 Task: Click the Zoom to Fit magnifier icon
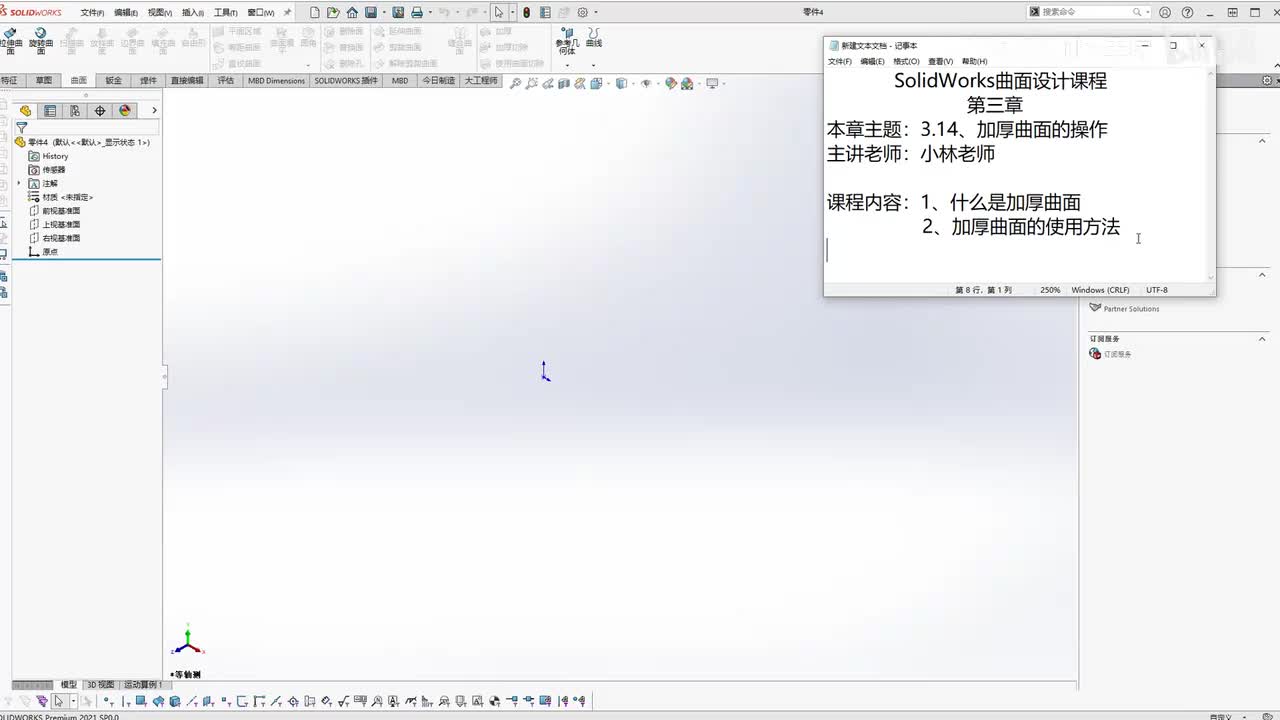(x=516, y=84)
